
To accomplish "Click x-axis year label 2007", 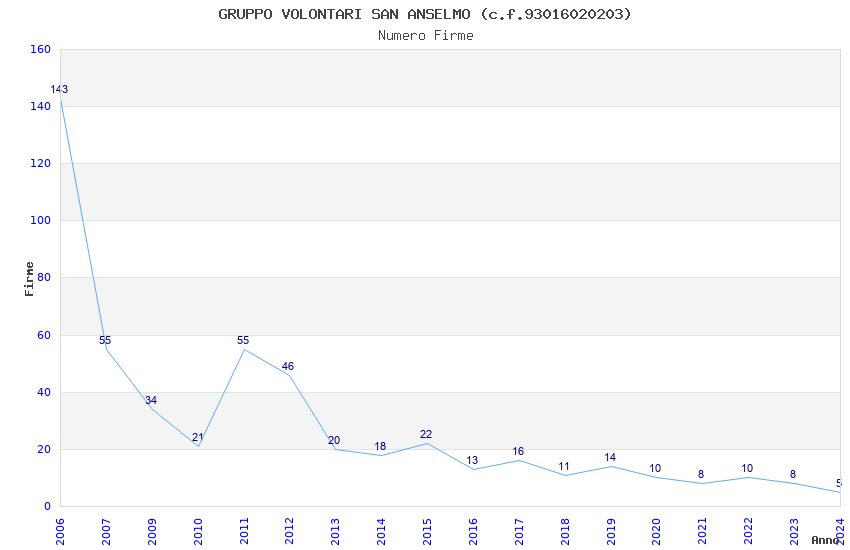I will point(106,532).
